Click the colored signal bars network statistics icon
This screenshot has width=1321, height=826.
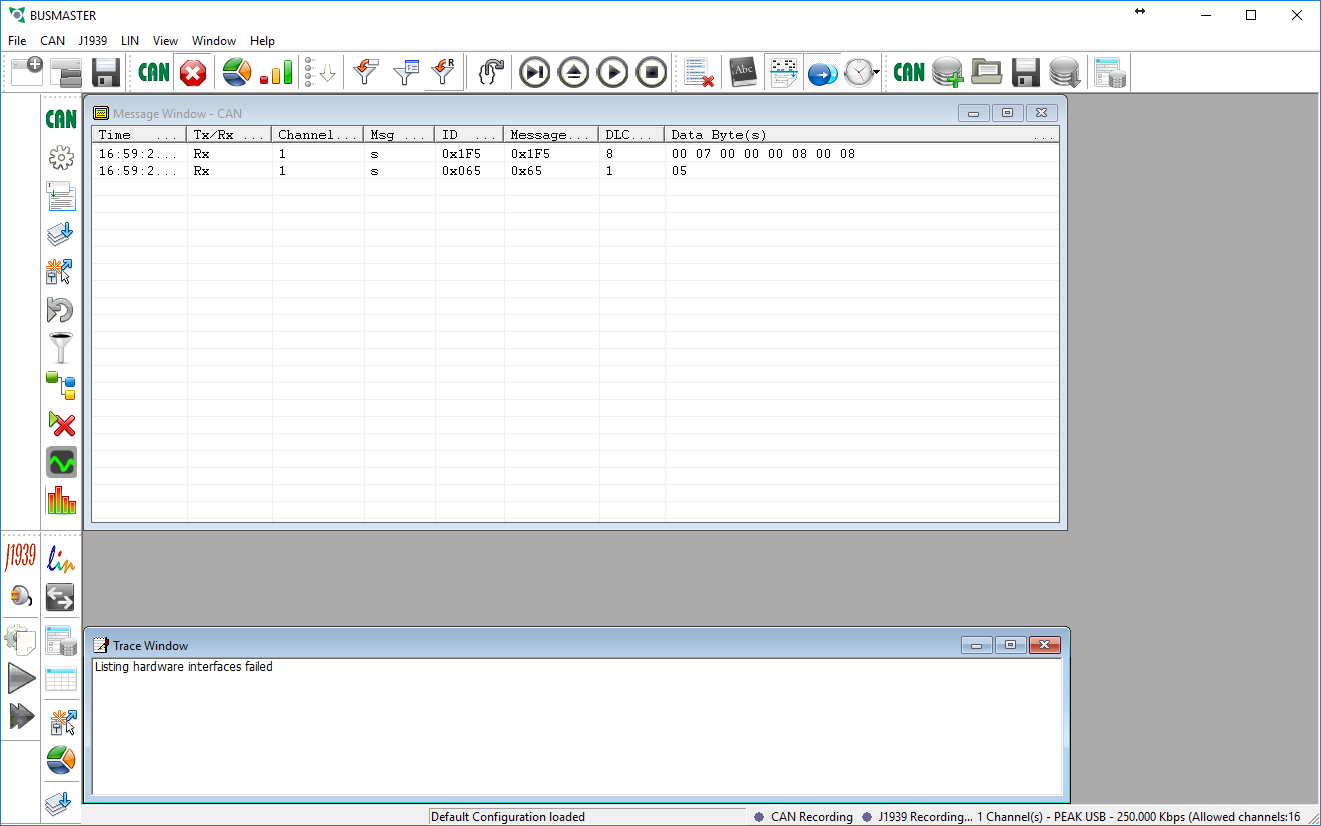(x=276, y=72)
